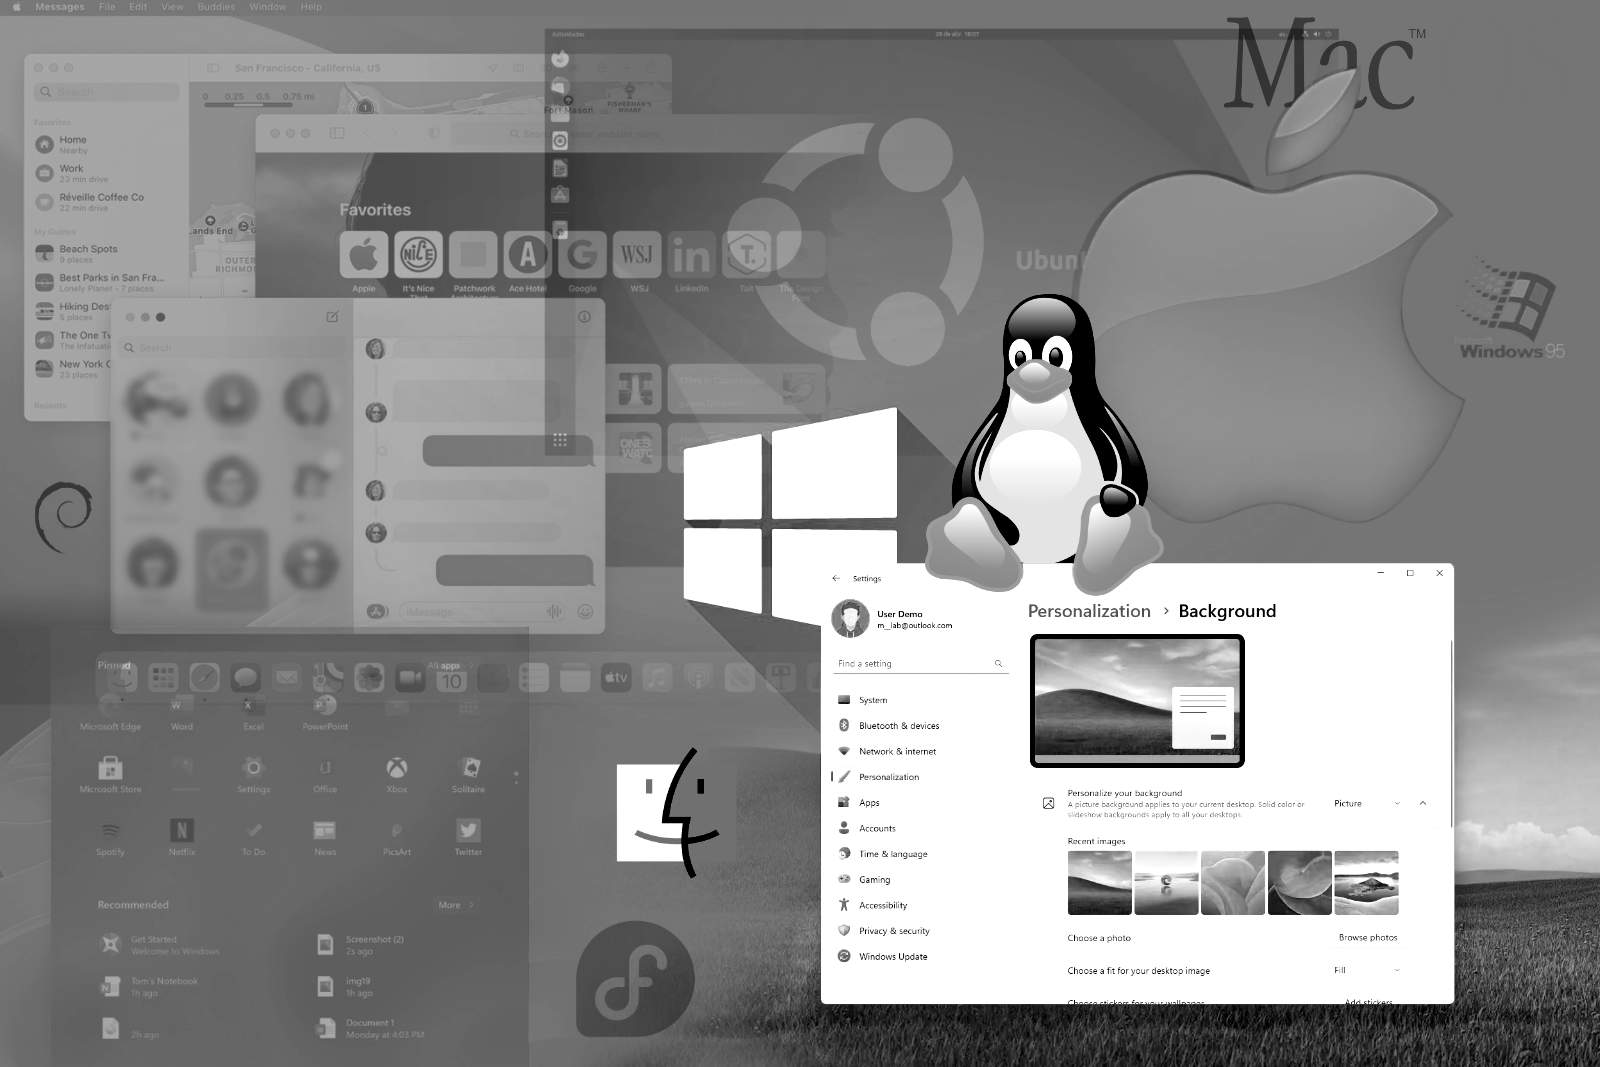
Task: Open Spotify in the Start menu
Action: (110, 831)
